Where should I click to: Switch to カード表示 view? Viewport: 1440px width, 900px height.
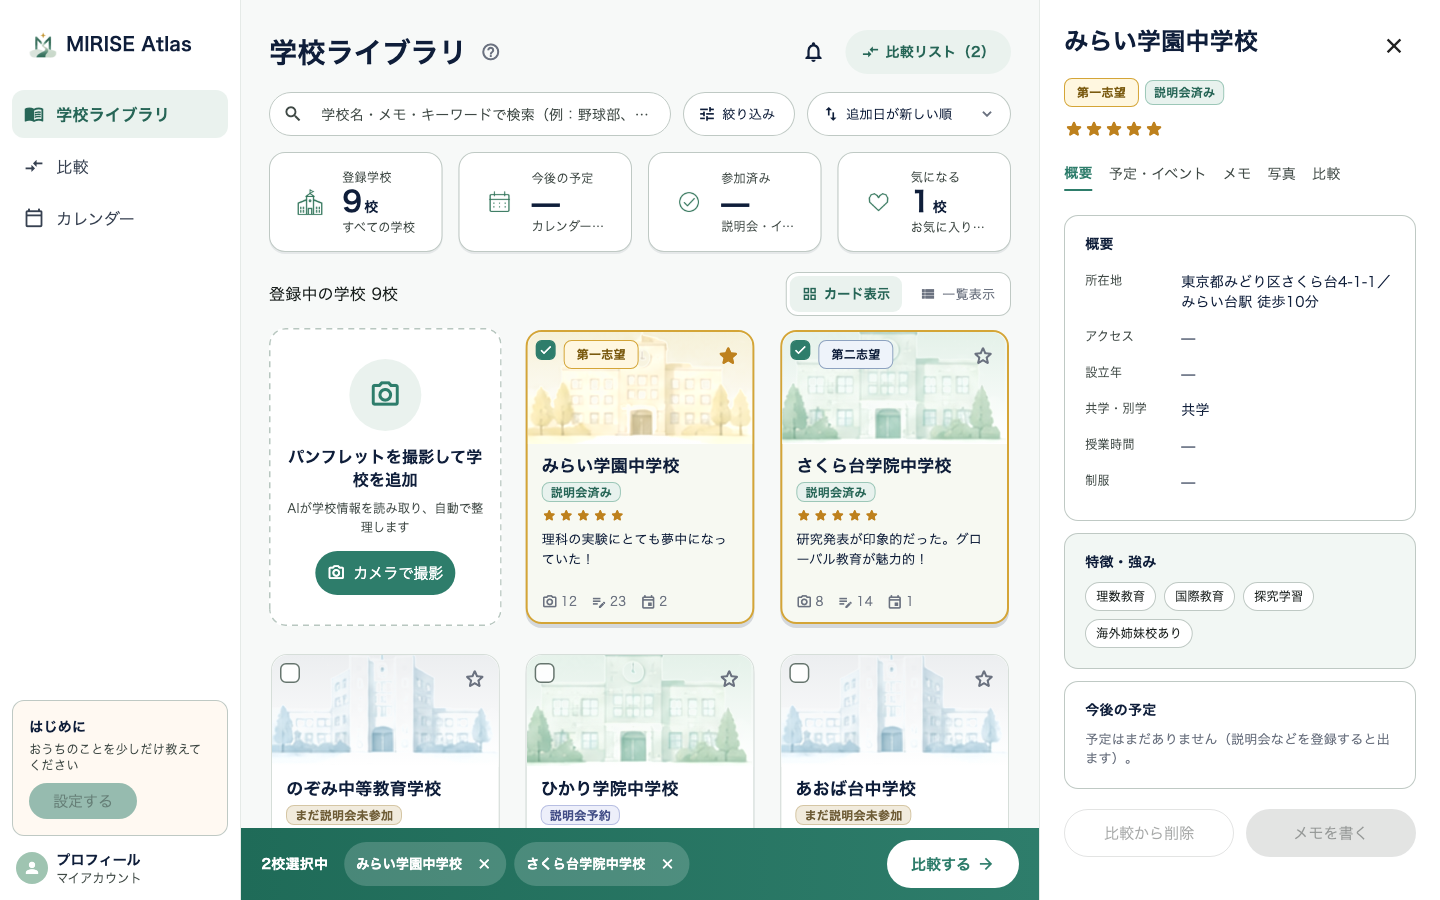(x=846, y=294)
